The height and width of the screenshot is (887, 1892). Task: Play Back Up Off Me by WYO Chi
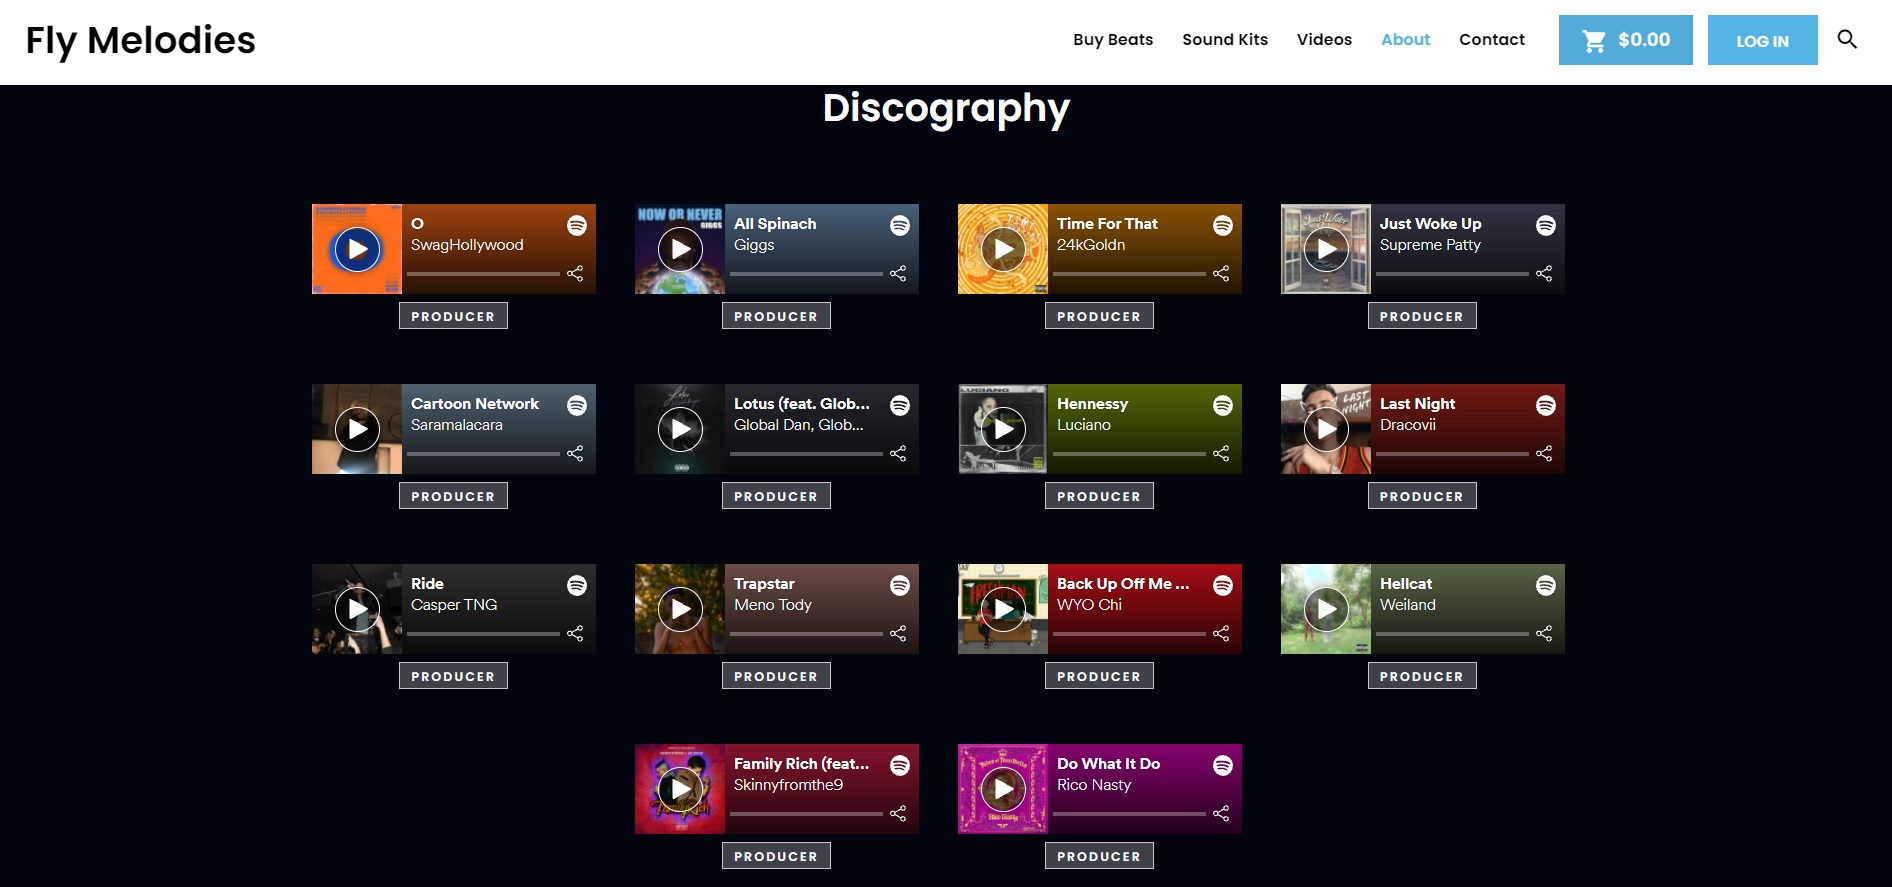[1003, 609]
